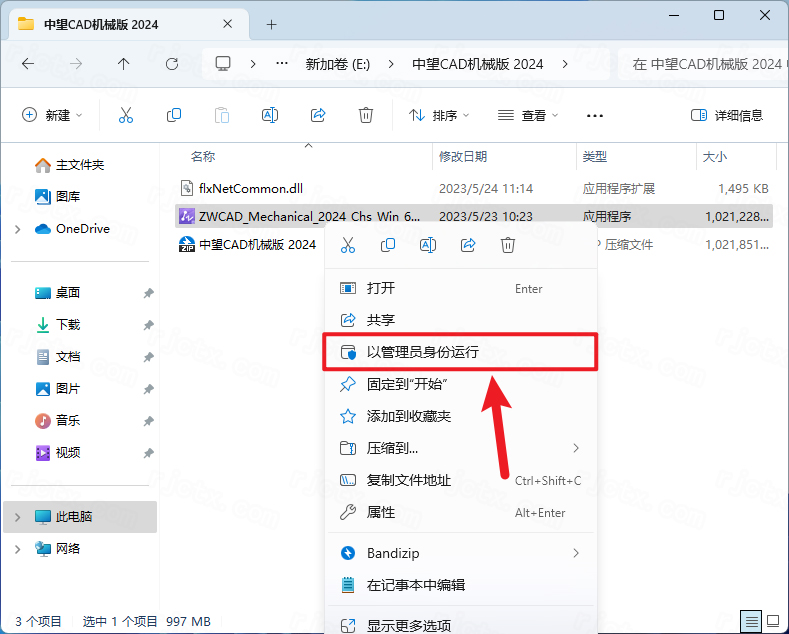Open 下载 folder in sidebar

pos(68,325)
